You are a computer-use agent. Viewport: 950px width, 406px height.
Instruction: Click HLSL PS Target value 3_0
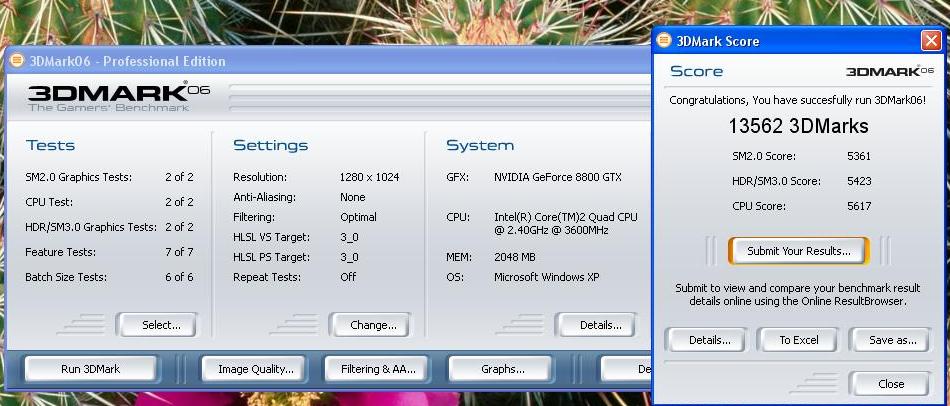[349, 257]
